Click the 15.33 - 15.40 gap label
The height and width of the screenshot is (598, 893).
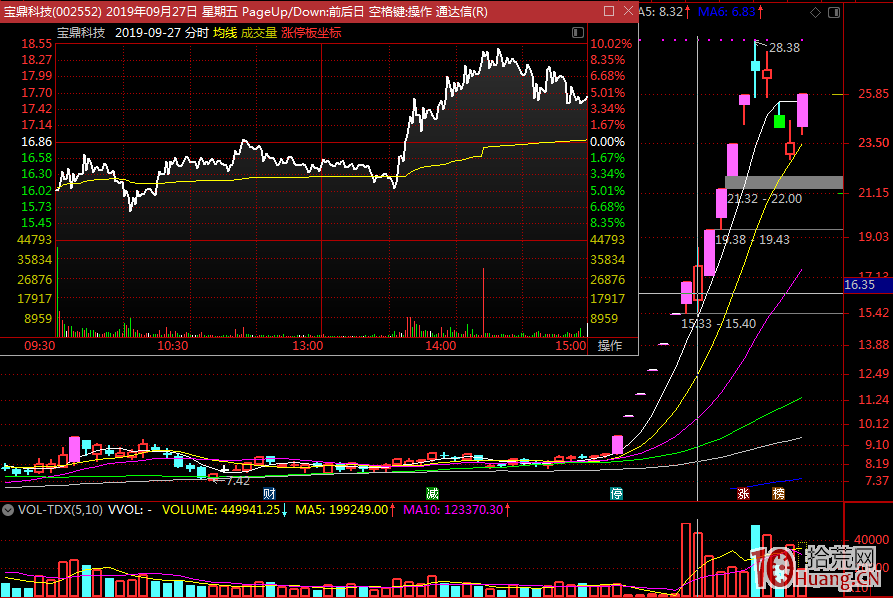[719, 323]
